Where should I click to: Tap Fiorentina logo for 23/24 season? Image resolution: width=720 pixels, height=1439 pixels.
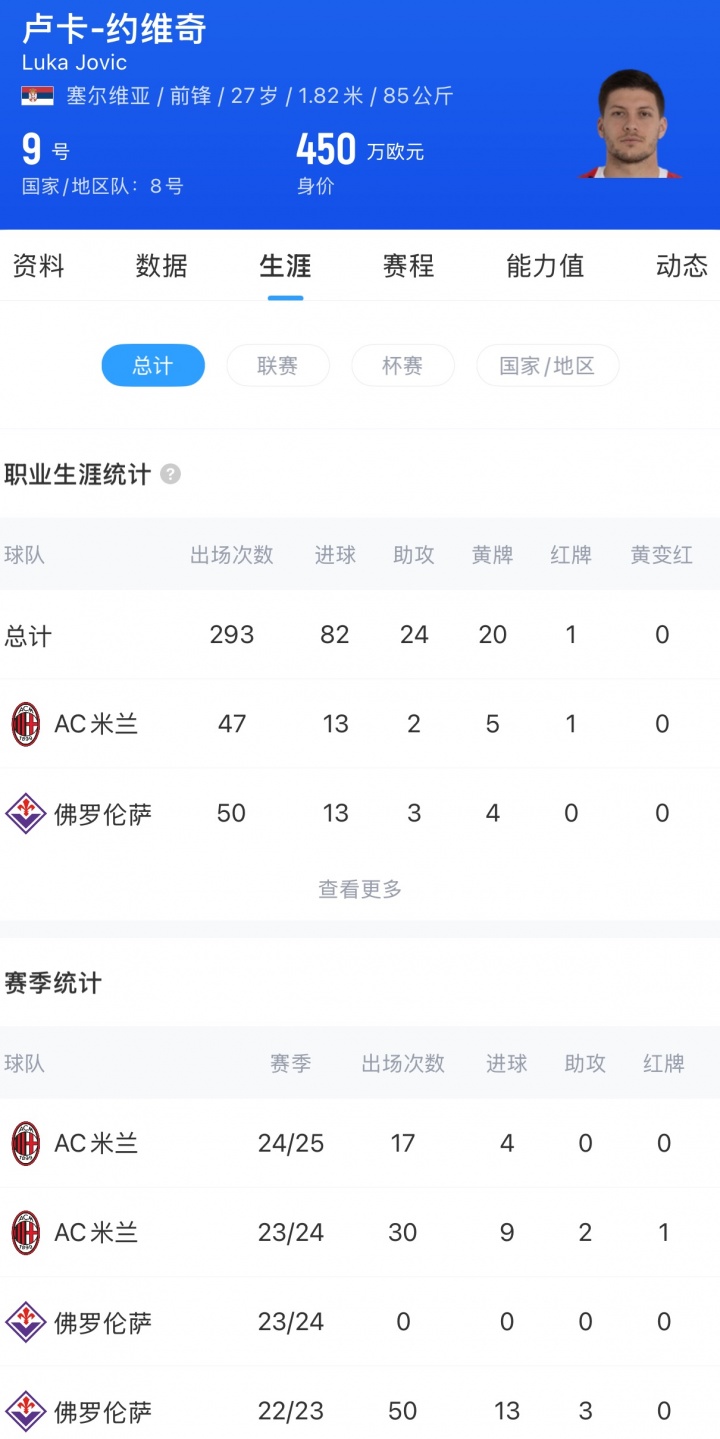pyautogui.click(x=26, y=1322)
